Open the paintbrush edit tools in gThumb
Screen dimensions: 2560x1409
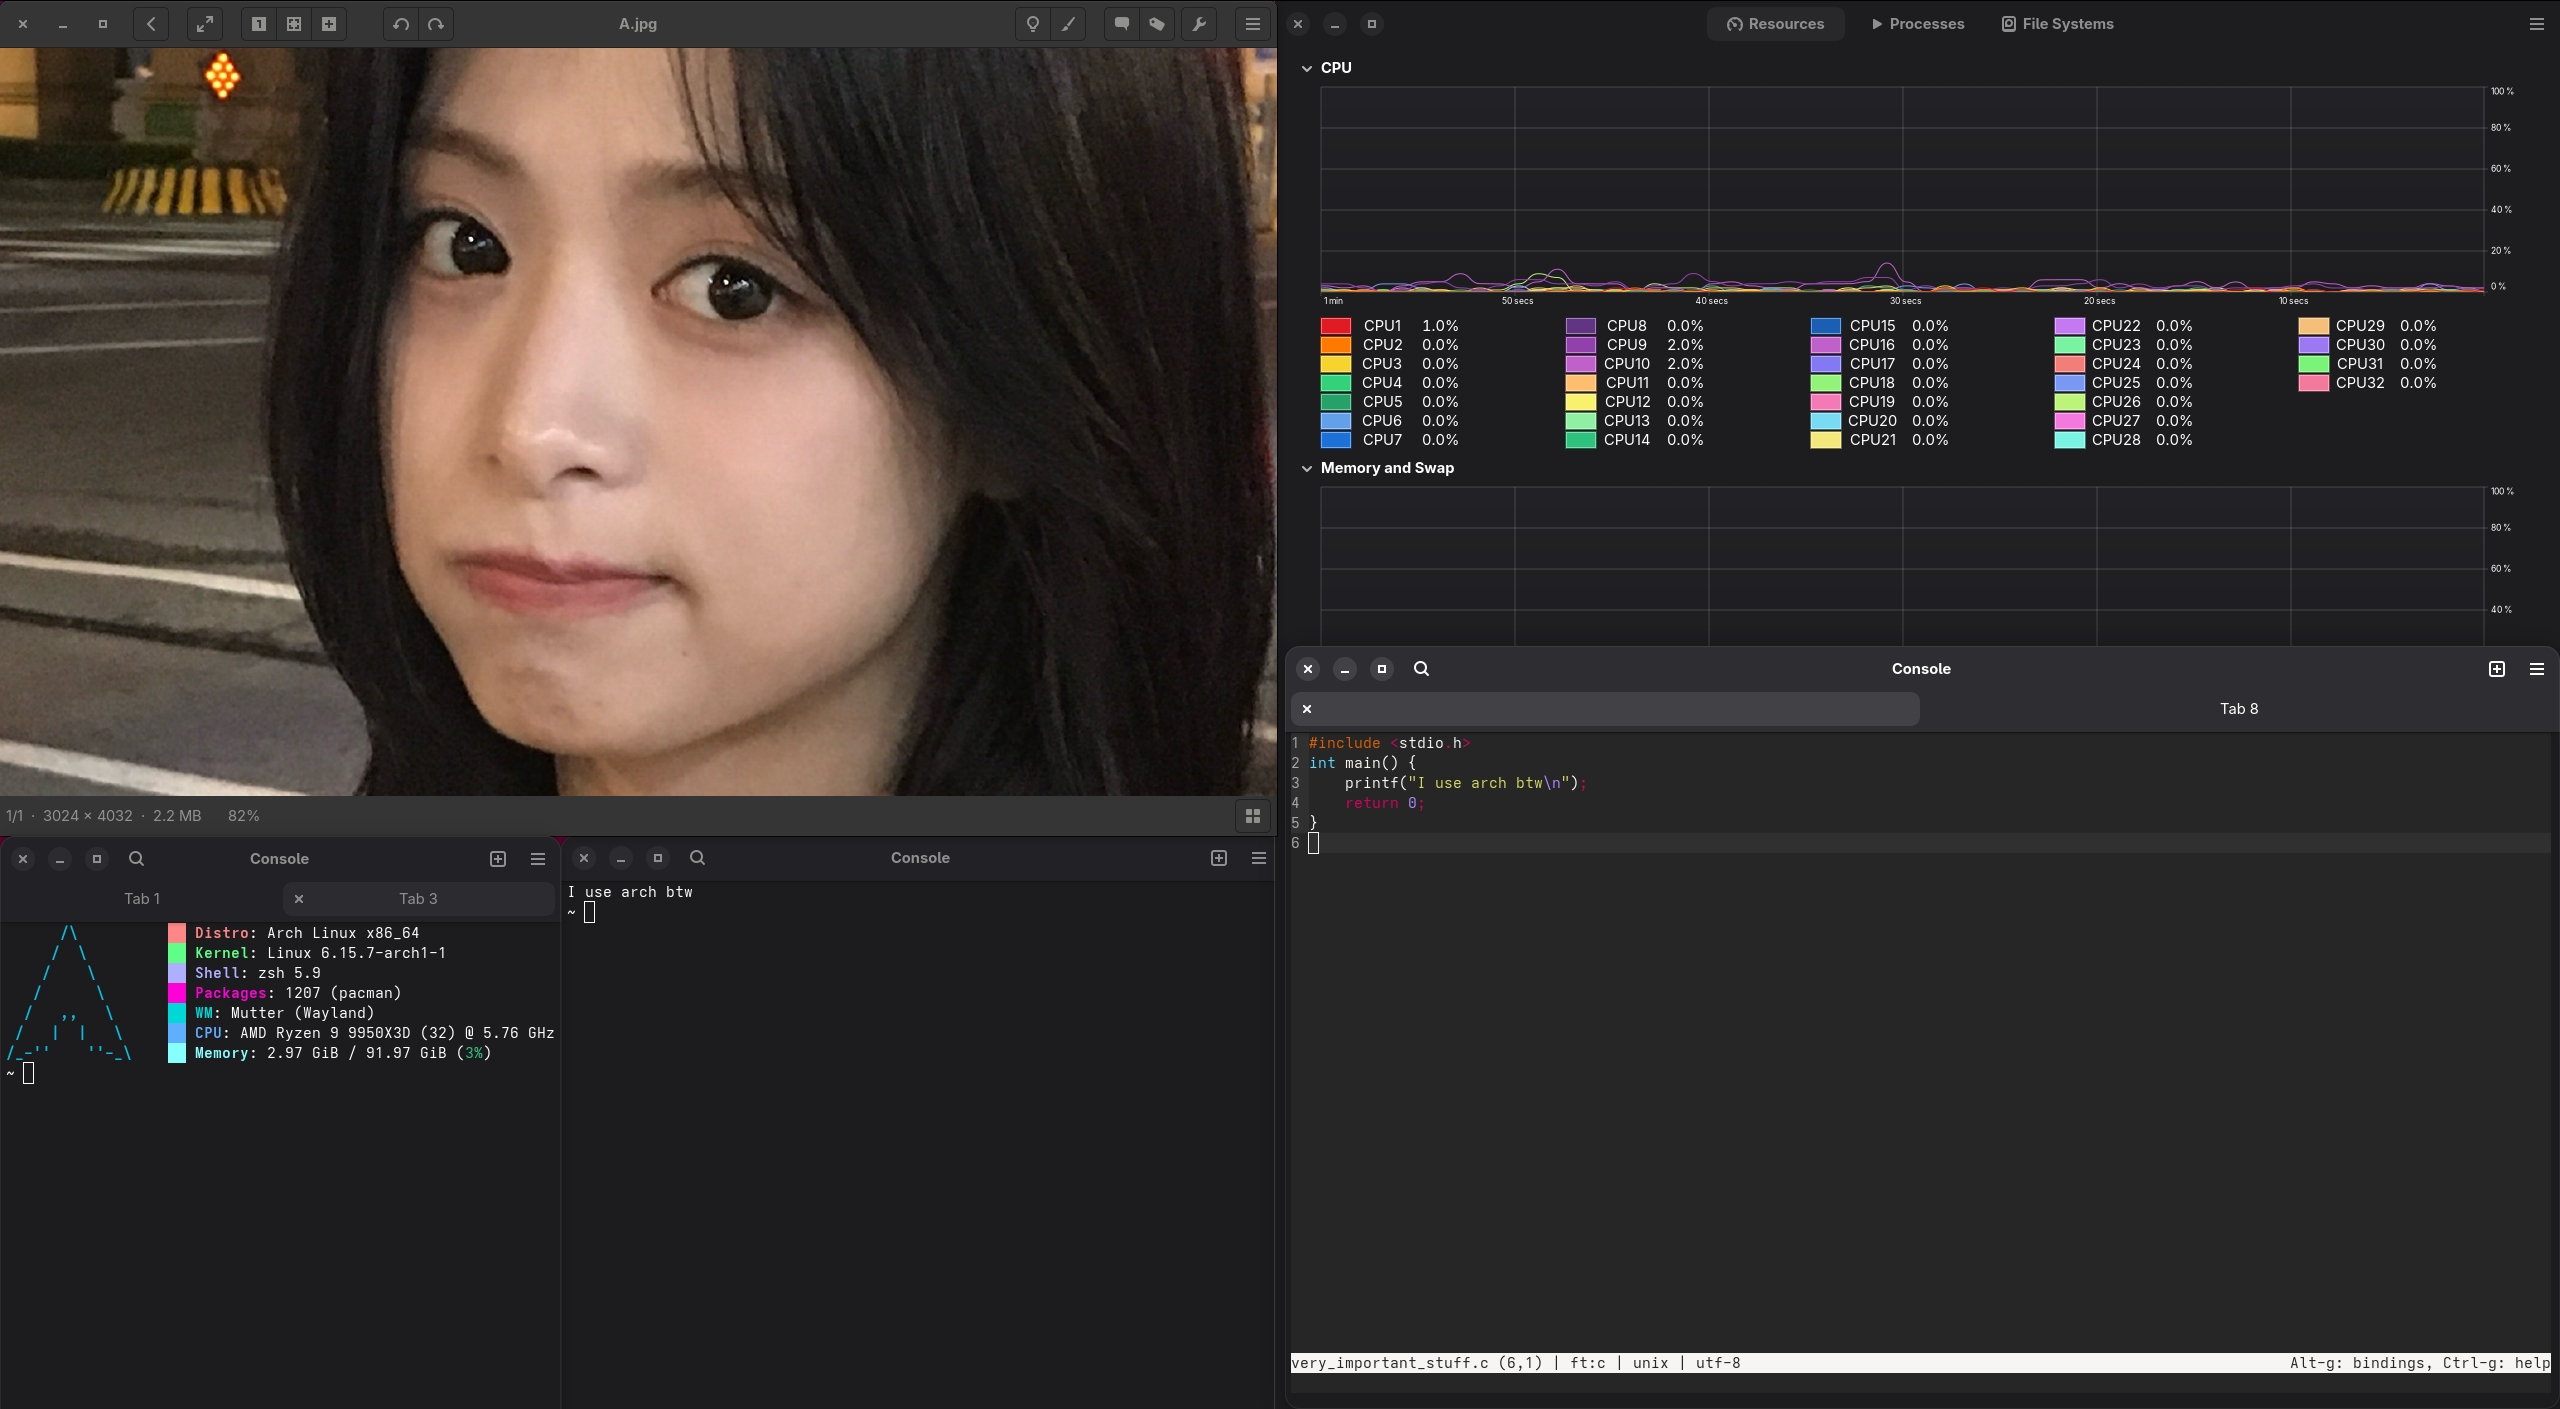(x=1068, y=24)
